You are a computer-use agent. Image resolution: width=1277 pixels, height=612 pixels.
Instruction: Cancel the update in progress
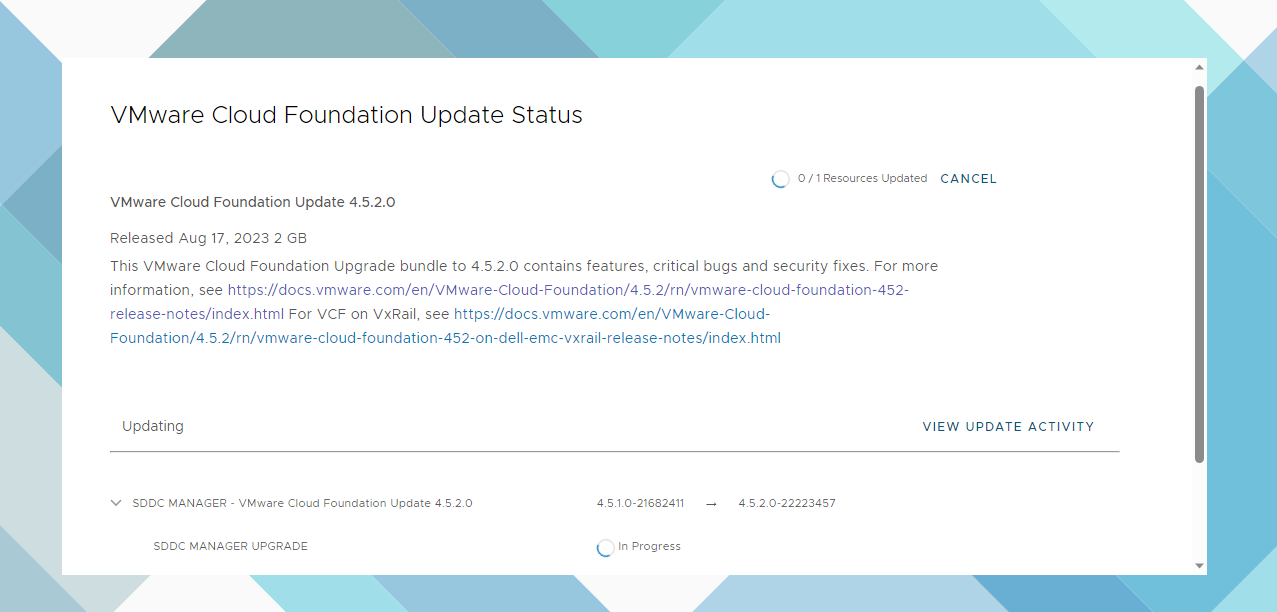point(968,179)
